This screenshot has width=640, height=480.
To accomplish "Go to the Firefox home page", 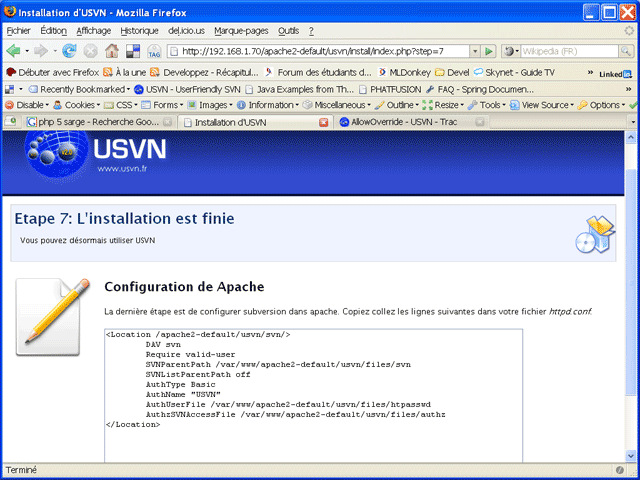I will point(111,51).
